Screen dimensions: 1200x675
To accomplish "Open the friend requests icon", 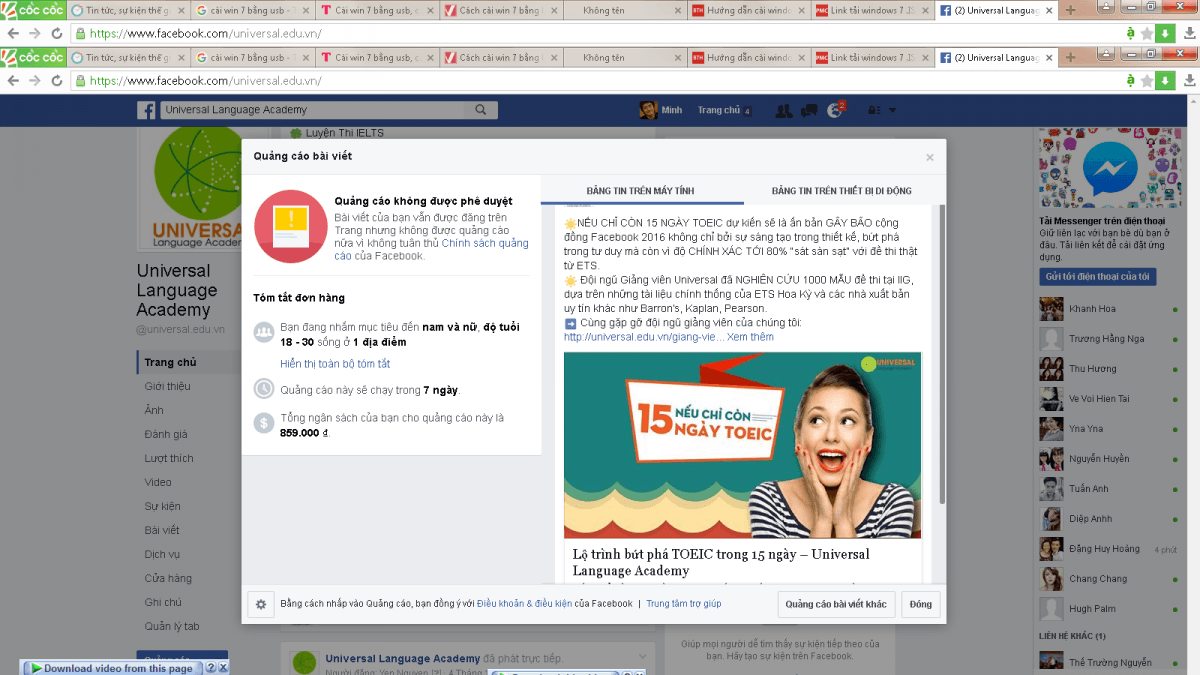I will pos(784,111).
